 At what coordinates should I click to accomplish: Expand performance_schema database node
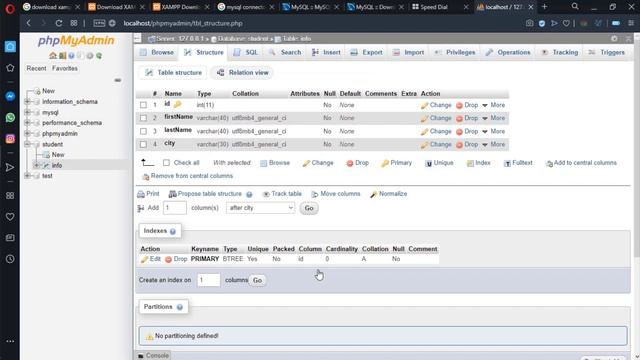tap(27, 123)
